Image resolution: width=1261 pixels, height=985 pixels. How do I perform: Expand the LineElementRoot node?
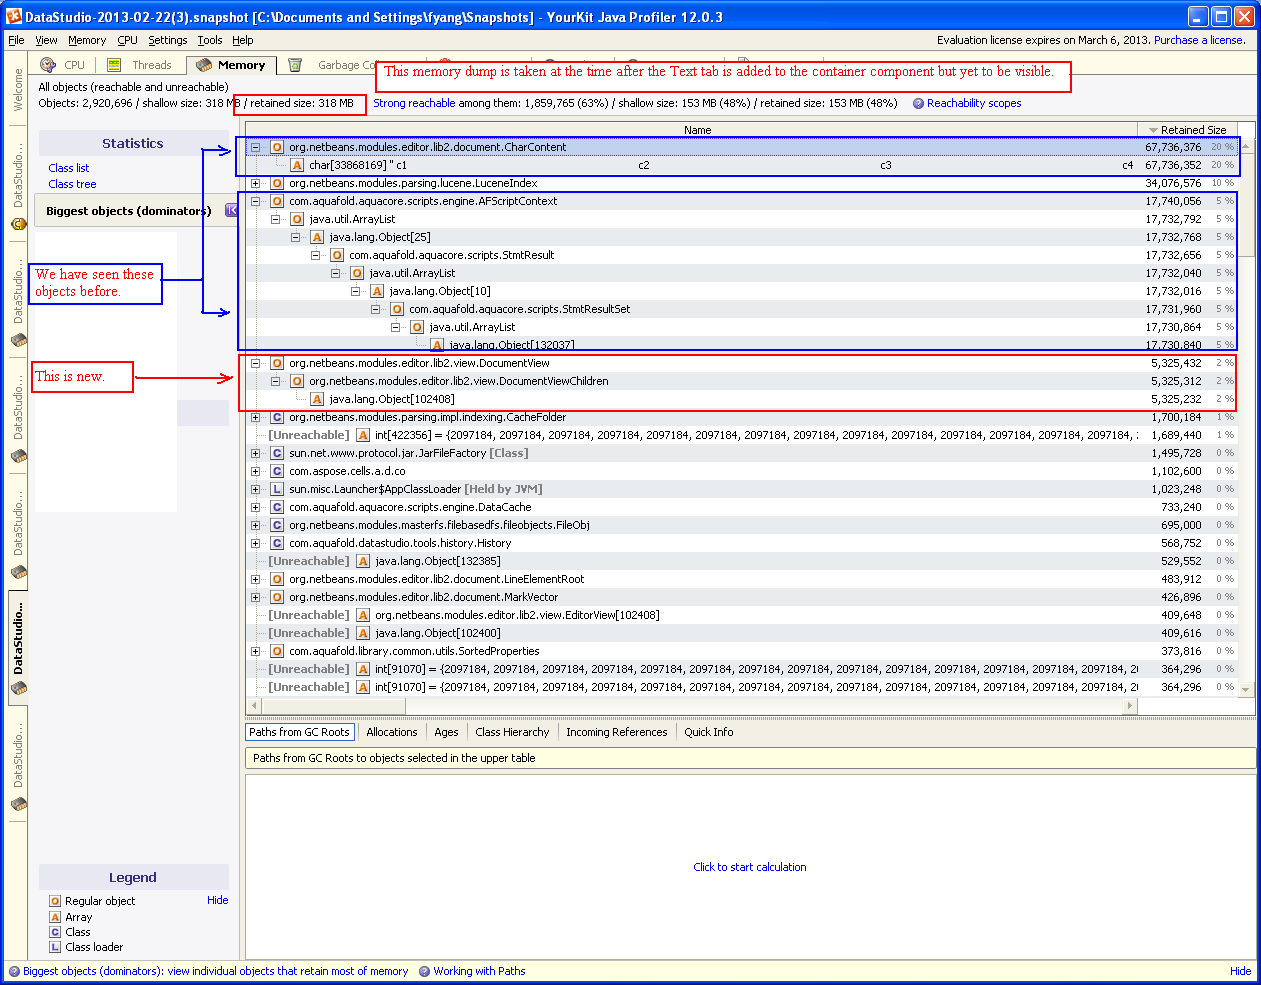point(256,579)
